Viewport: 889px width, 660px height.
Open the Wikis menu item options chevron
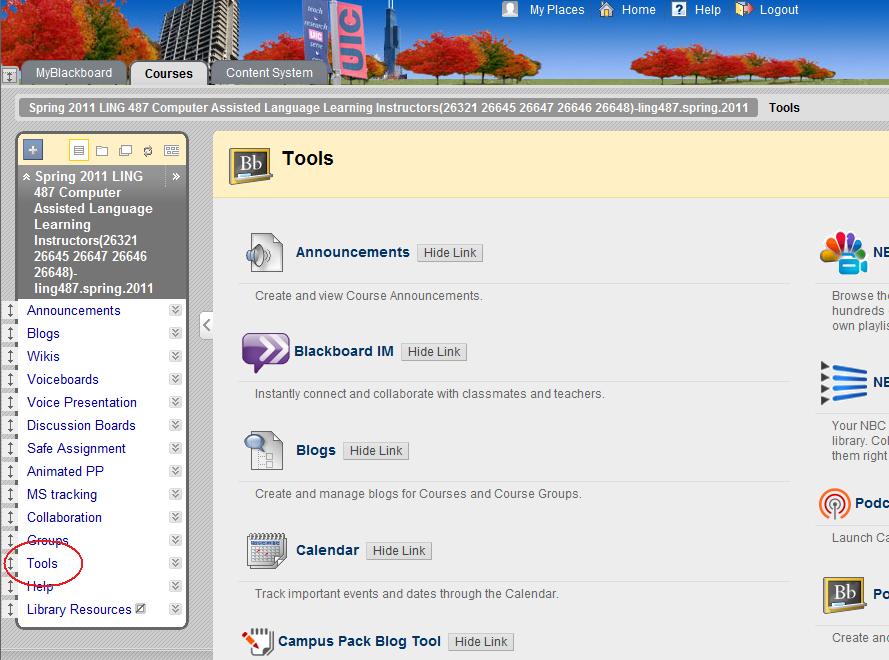pos(175,356)
